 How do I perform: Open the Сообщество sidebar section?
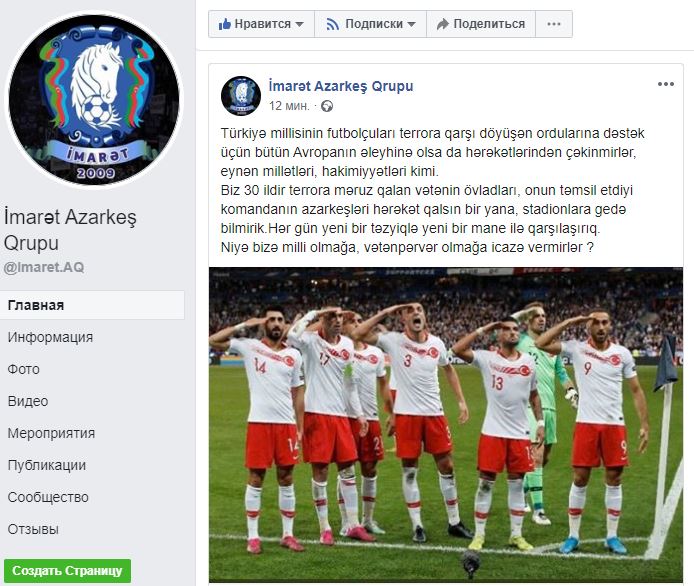pyautogui.click(x=48, y=497)
